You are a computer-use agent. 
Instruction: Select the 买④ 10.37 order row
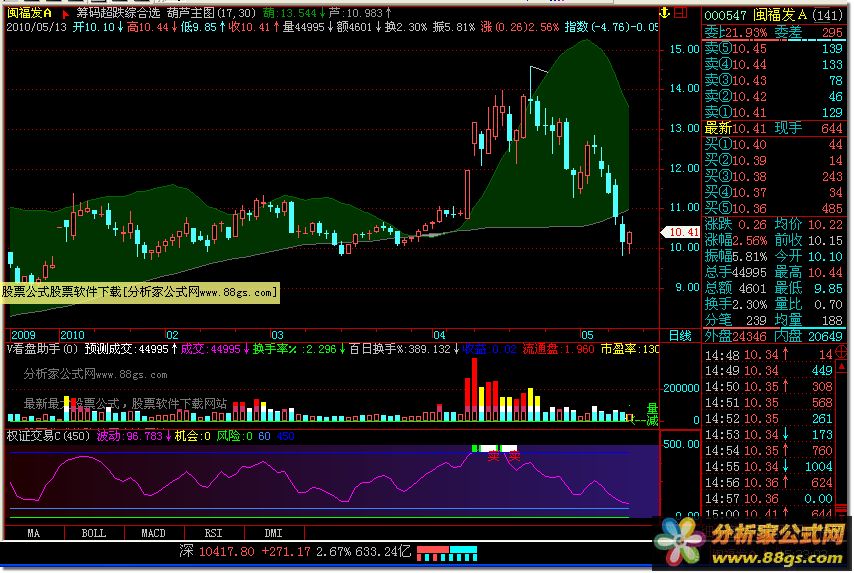click(773, 192)
